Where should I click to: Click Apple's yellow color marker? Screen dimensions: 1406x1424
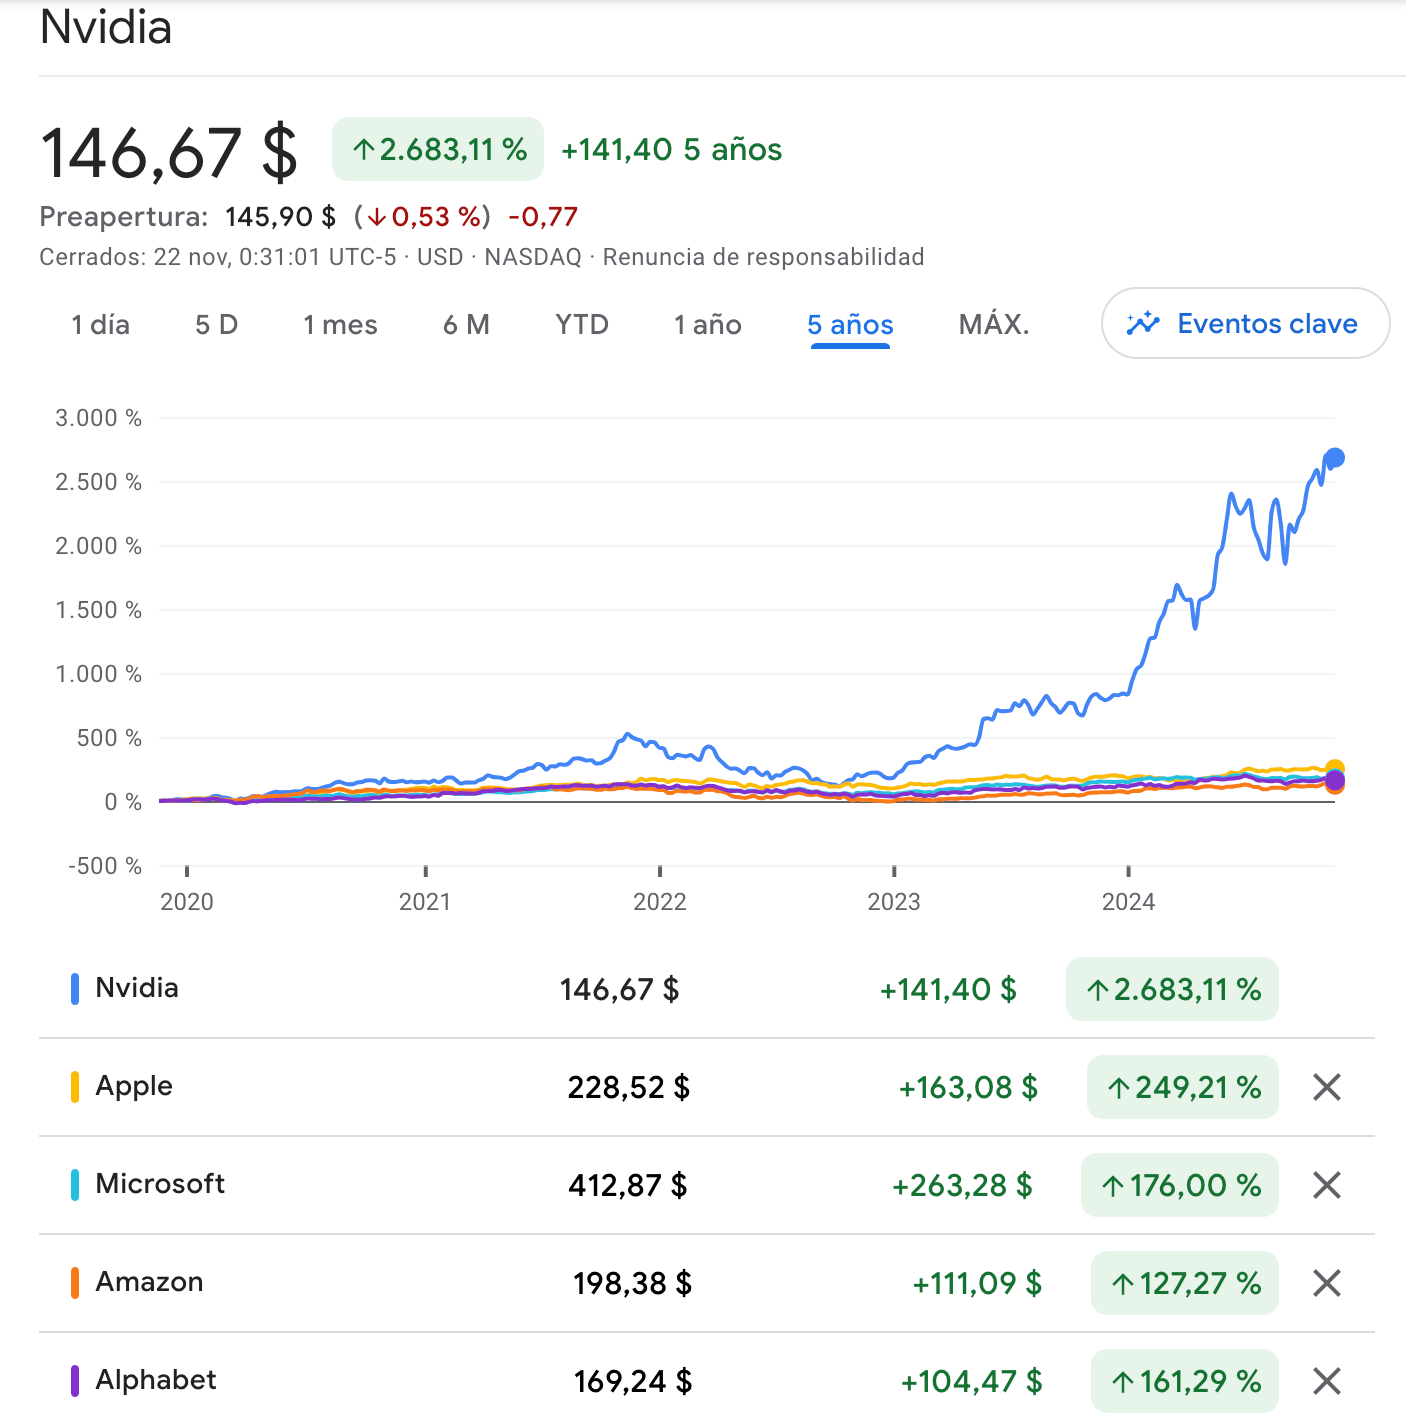tap(75, 1087)
